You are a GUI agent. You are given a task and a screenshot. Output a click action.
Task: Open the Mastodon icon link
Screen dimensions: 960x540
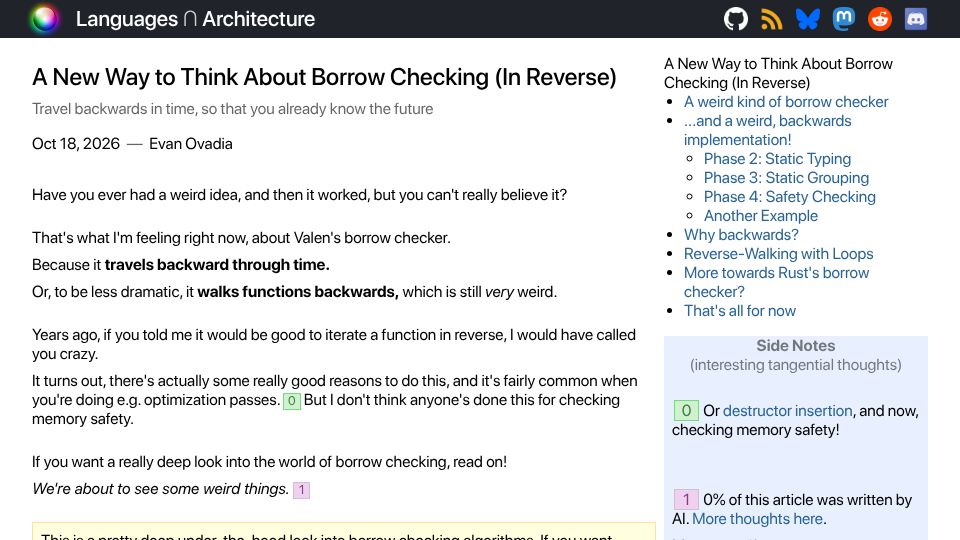[844, 19]
